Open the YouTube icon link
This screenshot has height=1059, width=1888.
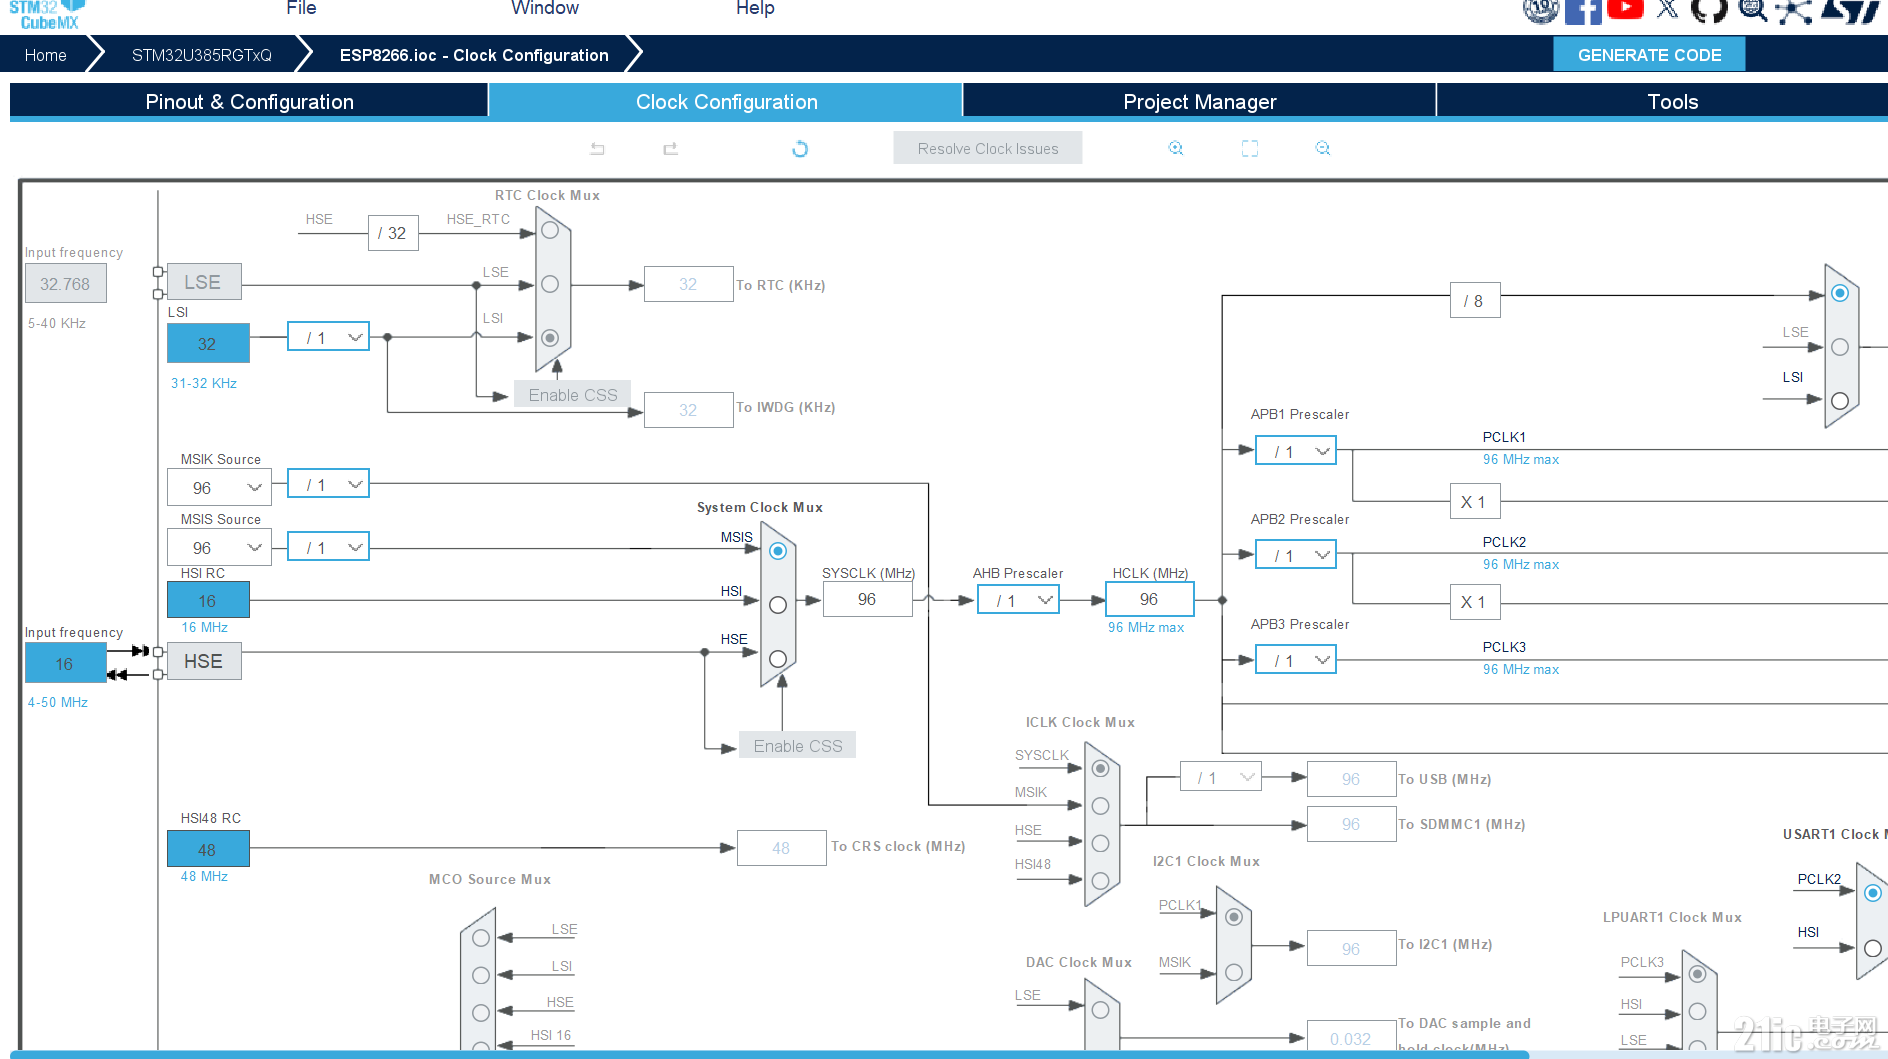click(x=1625, y=9)
